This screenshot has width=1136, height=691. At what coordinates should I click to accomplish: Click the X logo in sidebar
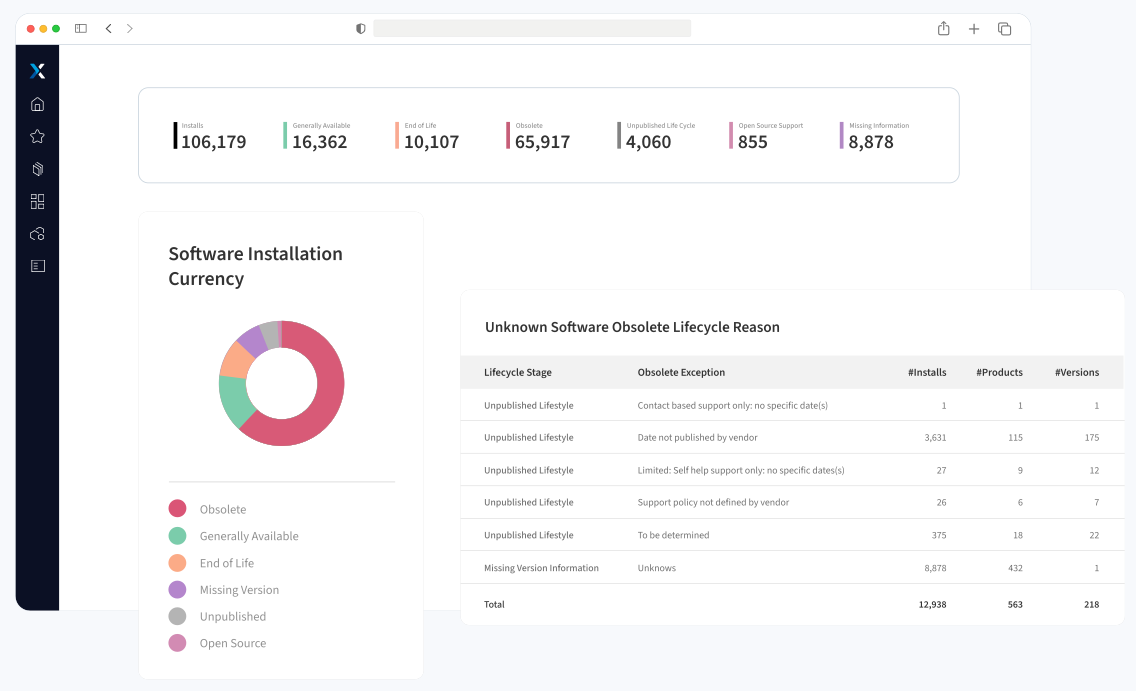(38, 70)
